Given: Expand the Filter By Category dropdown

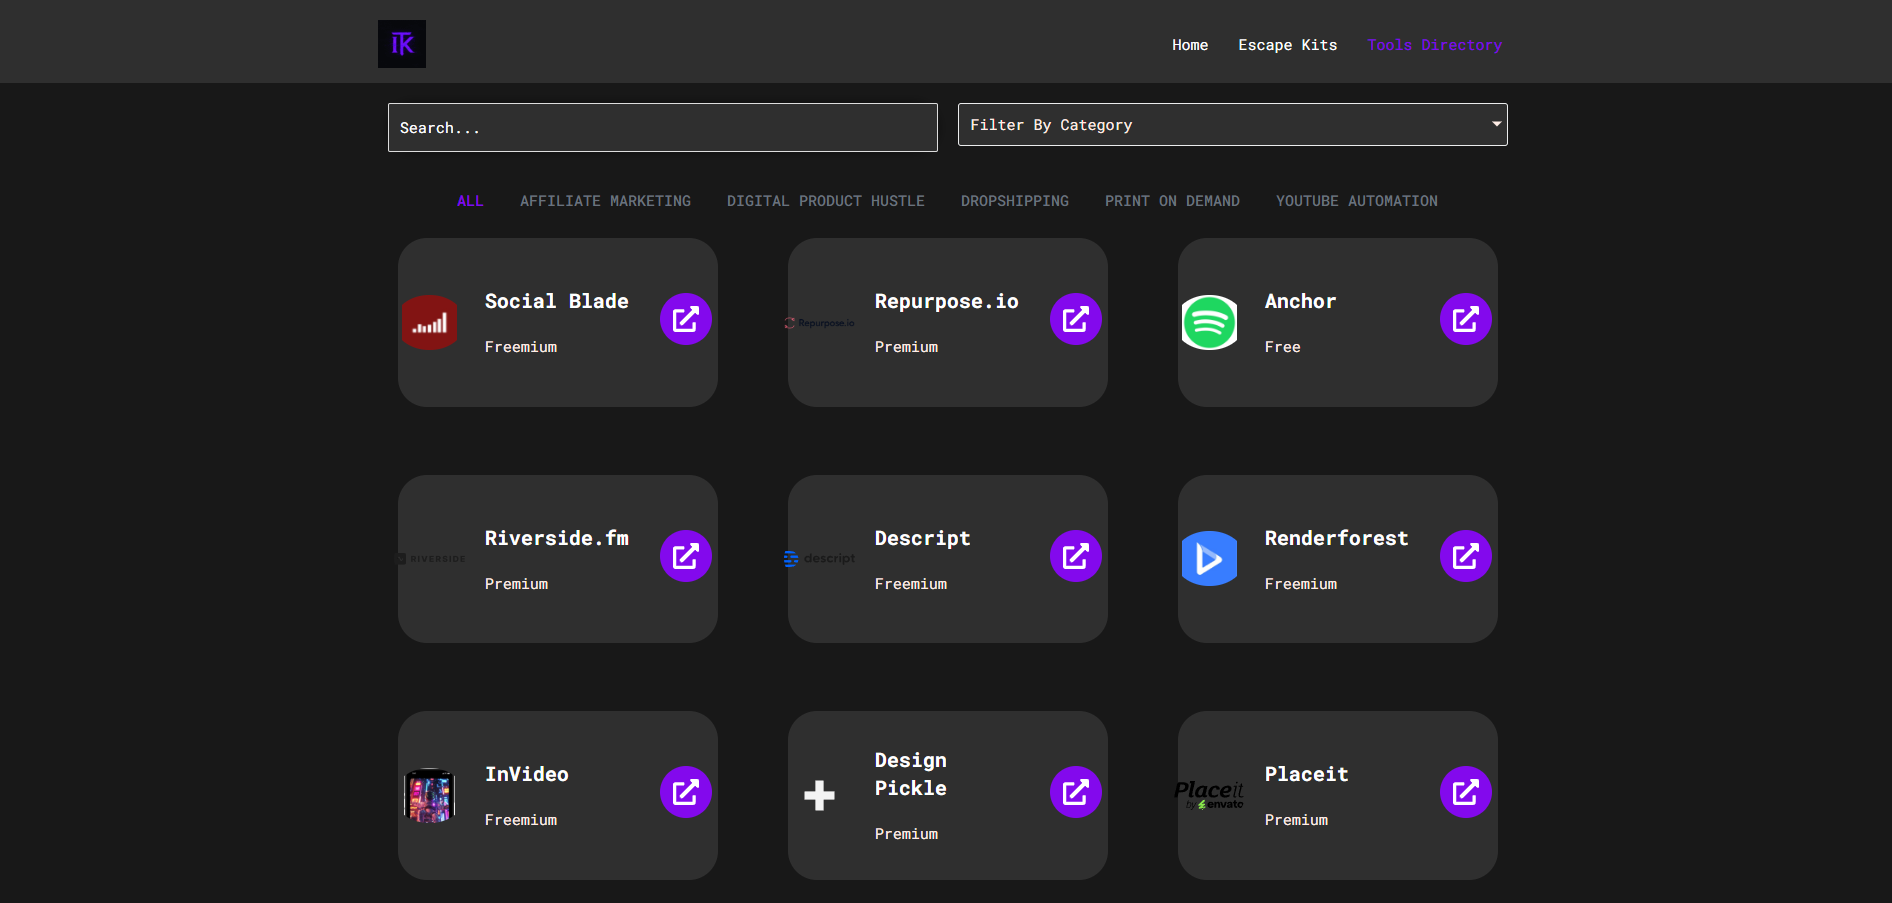Looking at the screenshot, I should 1233,125.
